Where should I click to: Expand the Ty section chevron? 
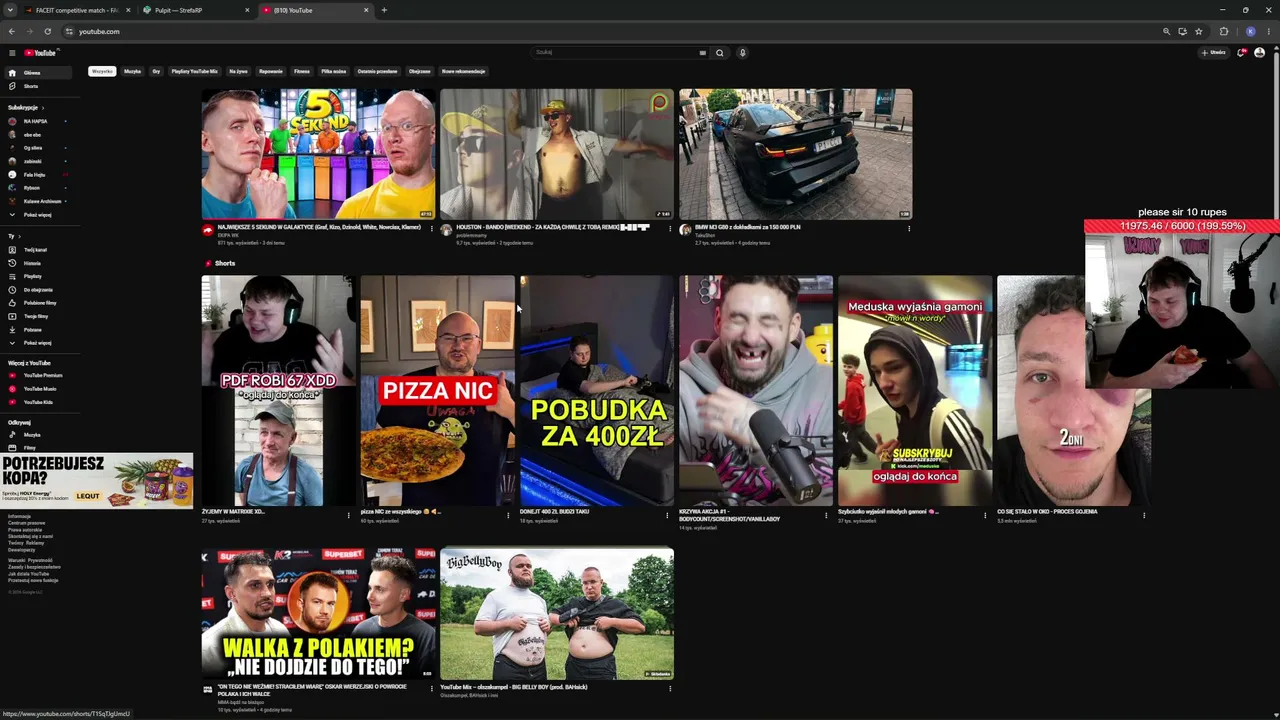point(19,236)
